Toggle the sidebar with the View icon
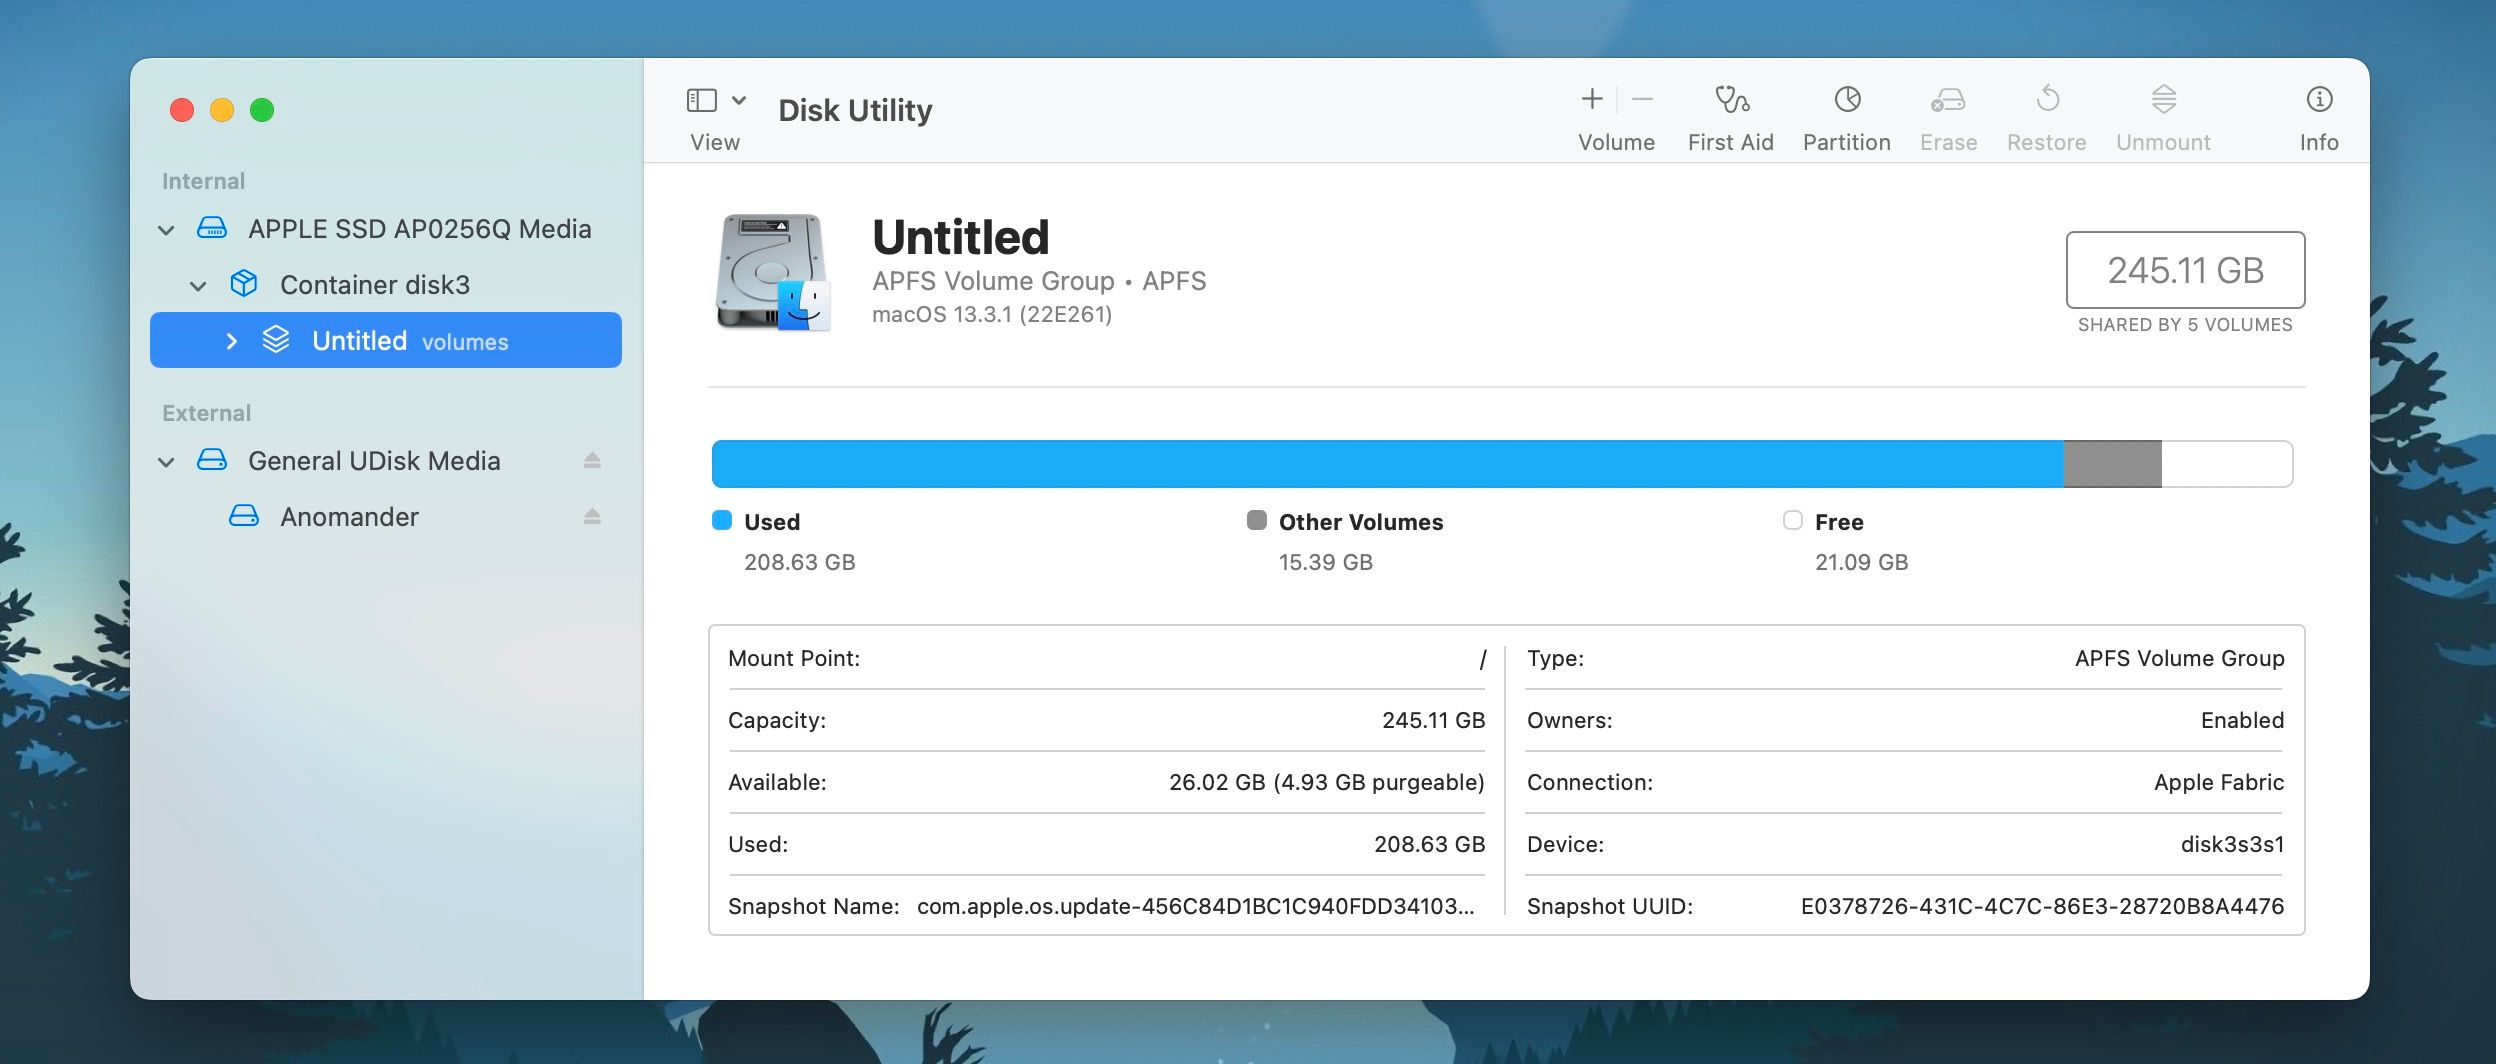 700,100
